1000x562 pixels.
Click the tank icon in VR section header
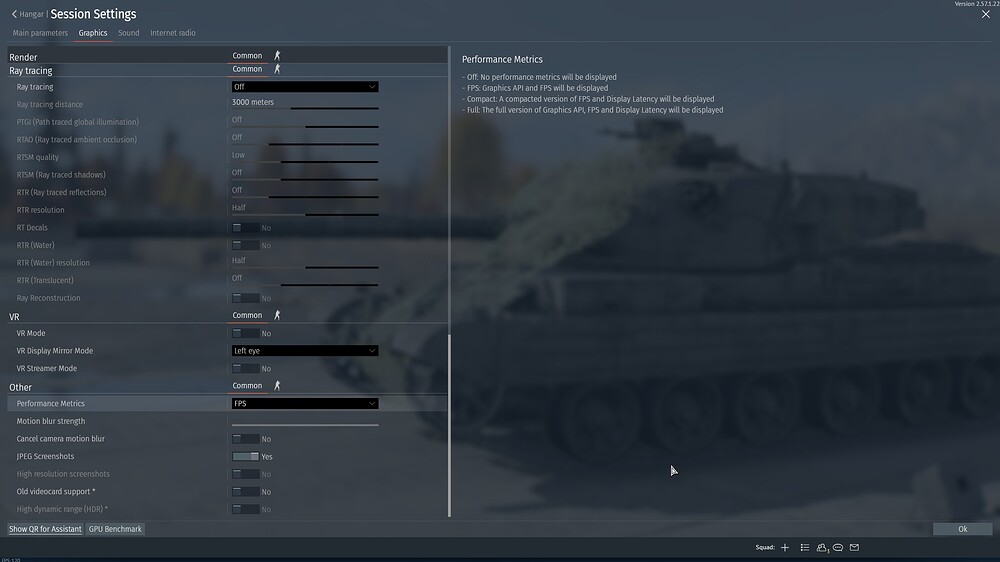(277, 315)
